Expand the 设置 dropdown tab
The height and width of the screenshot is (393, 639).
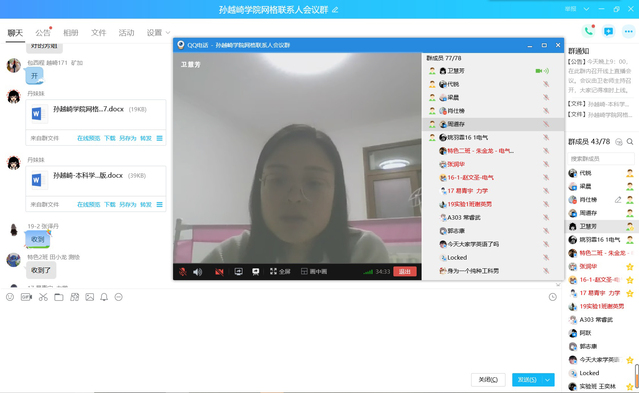(x=159, y=33)
